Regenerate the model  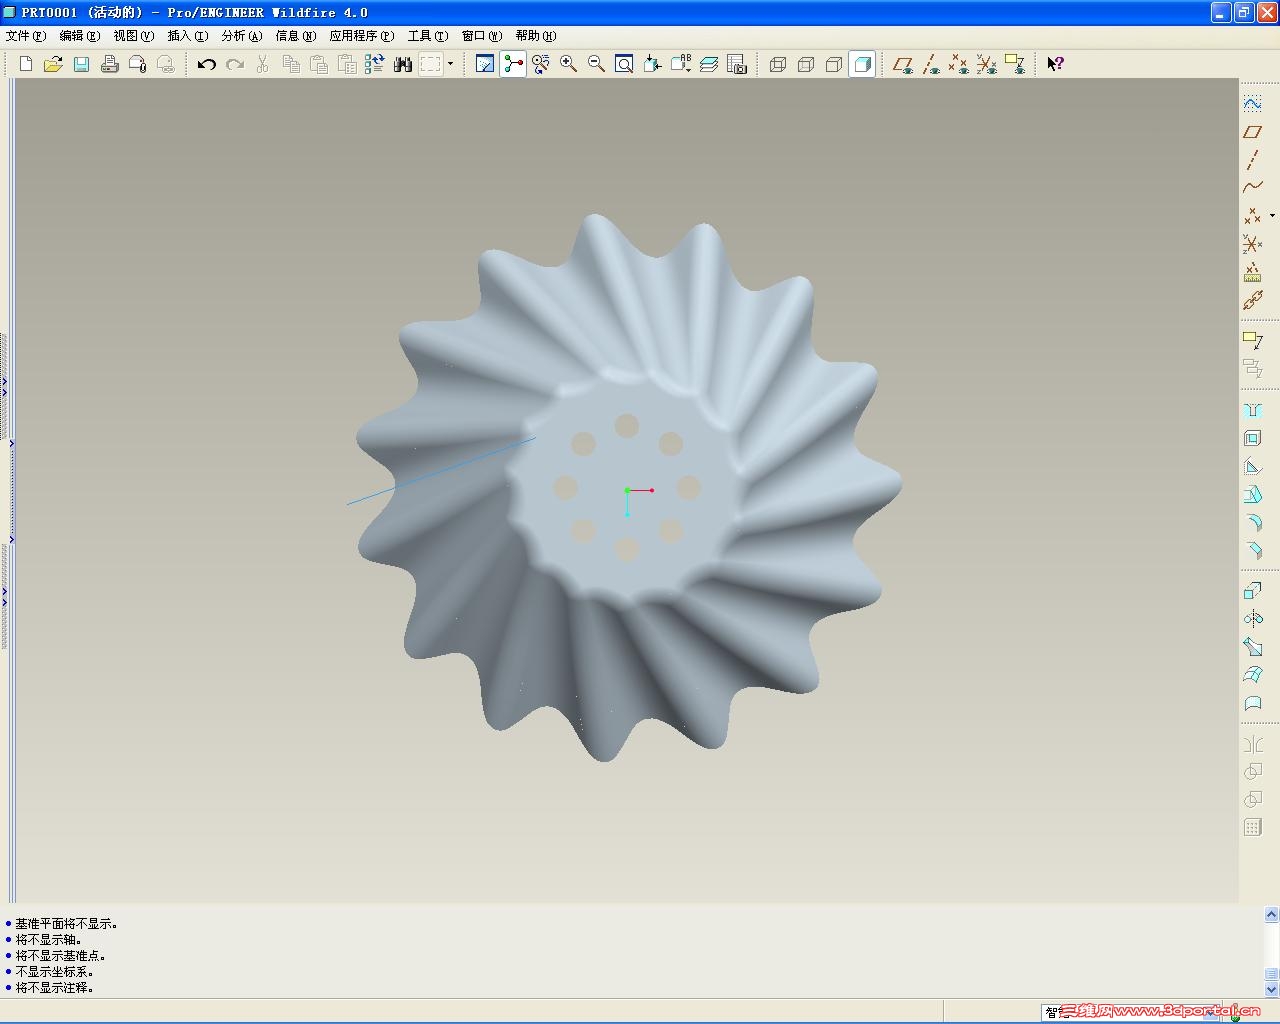coord(375,64)
